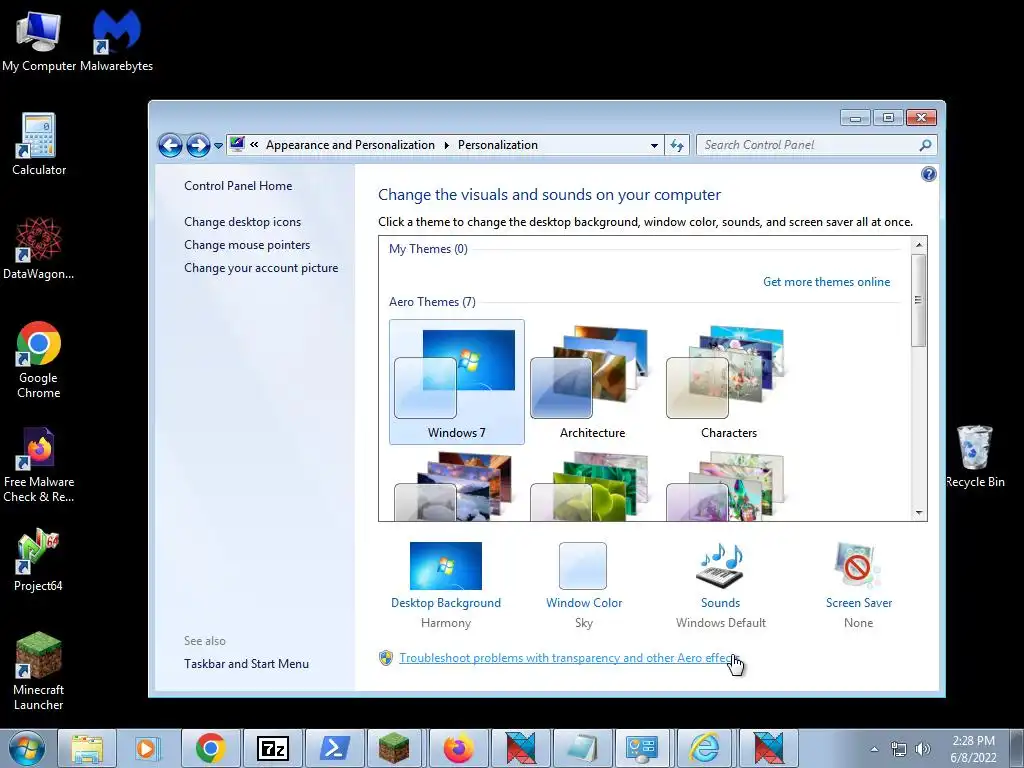Click the theme list scrollbar thumb

click(918, 300)
